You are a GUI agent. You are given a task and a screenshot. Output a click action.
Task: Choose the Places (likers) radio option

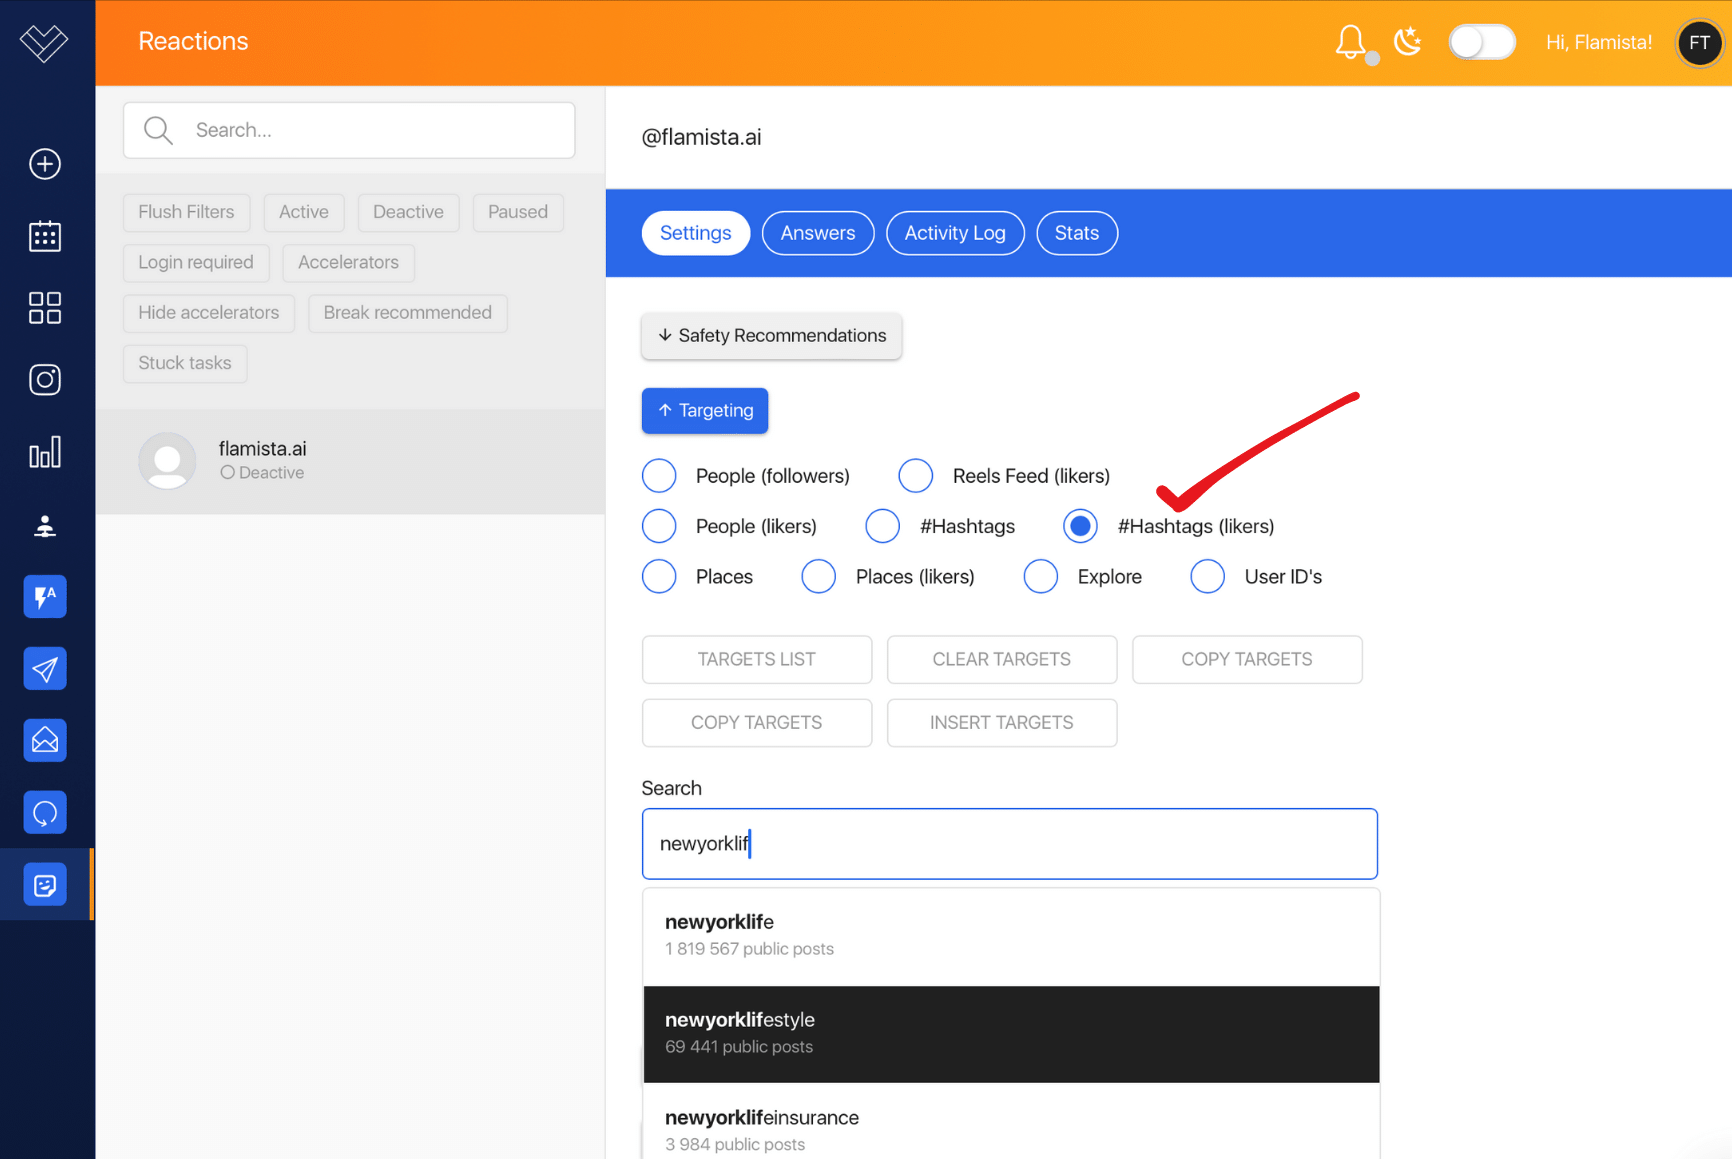pos(818,577)
